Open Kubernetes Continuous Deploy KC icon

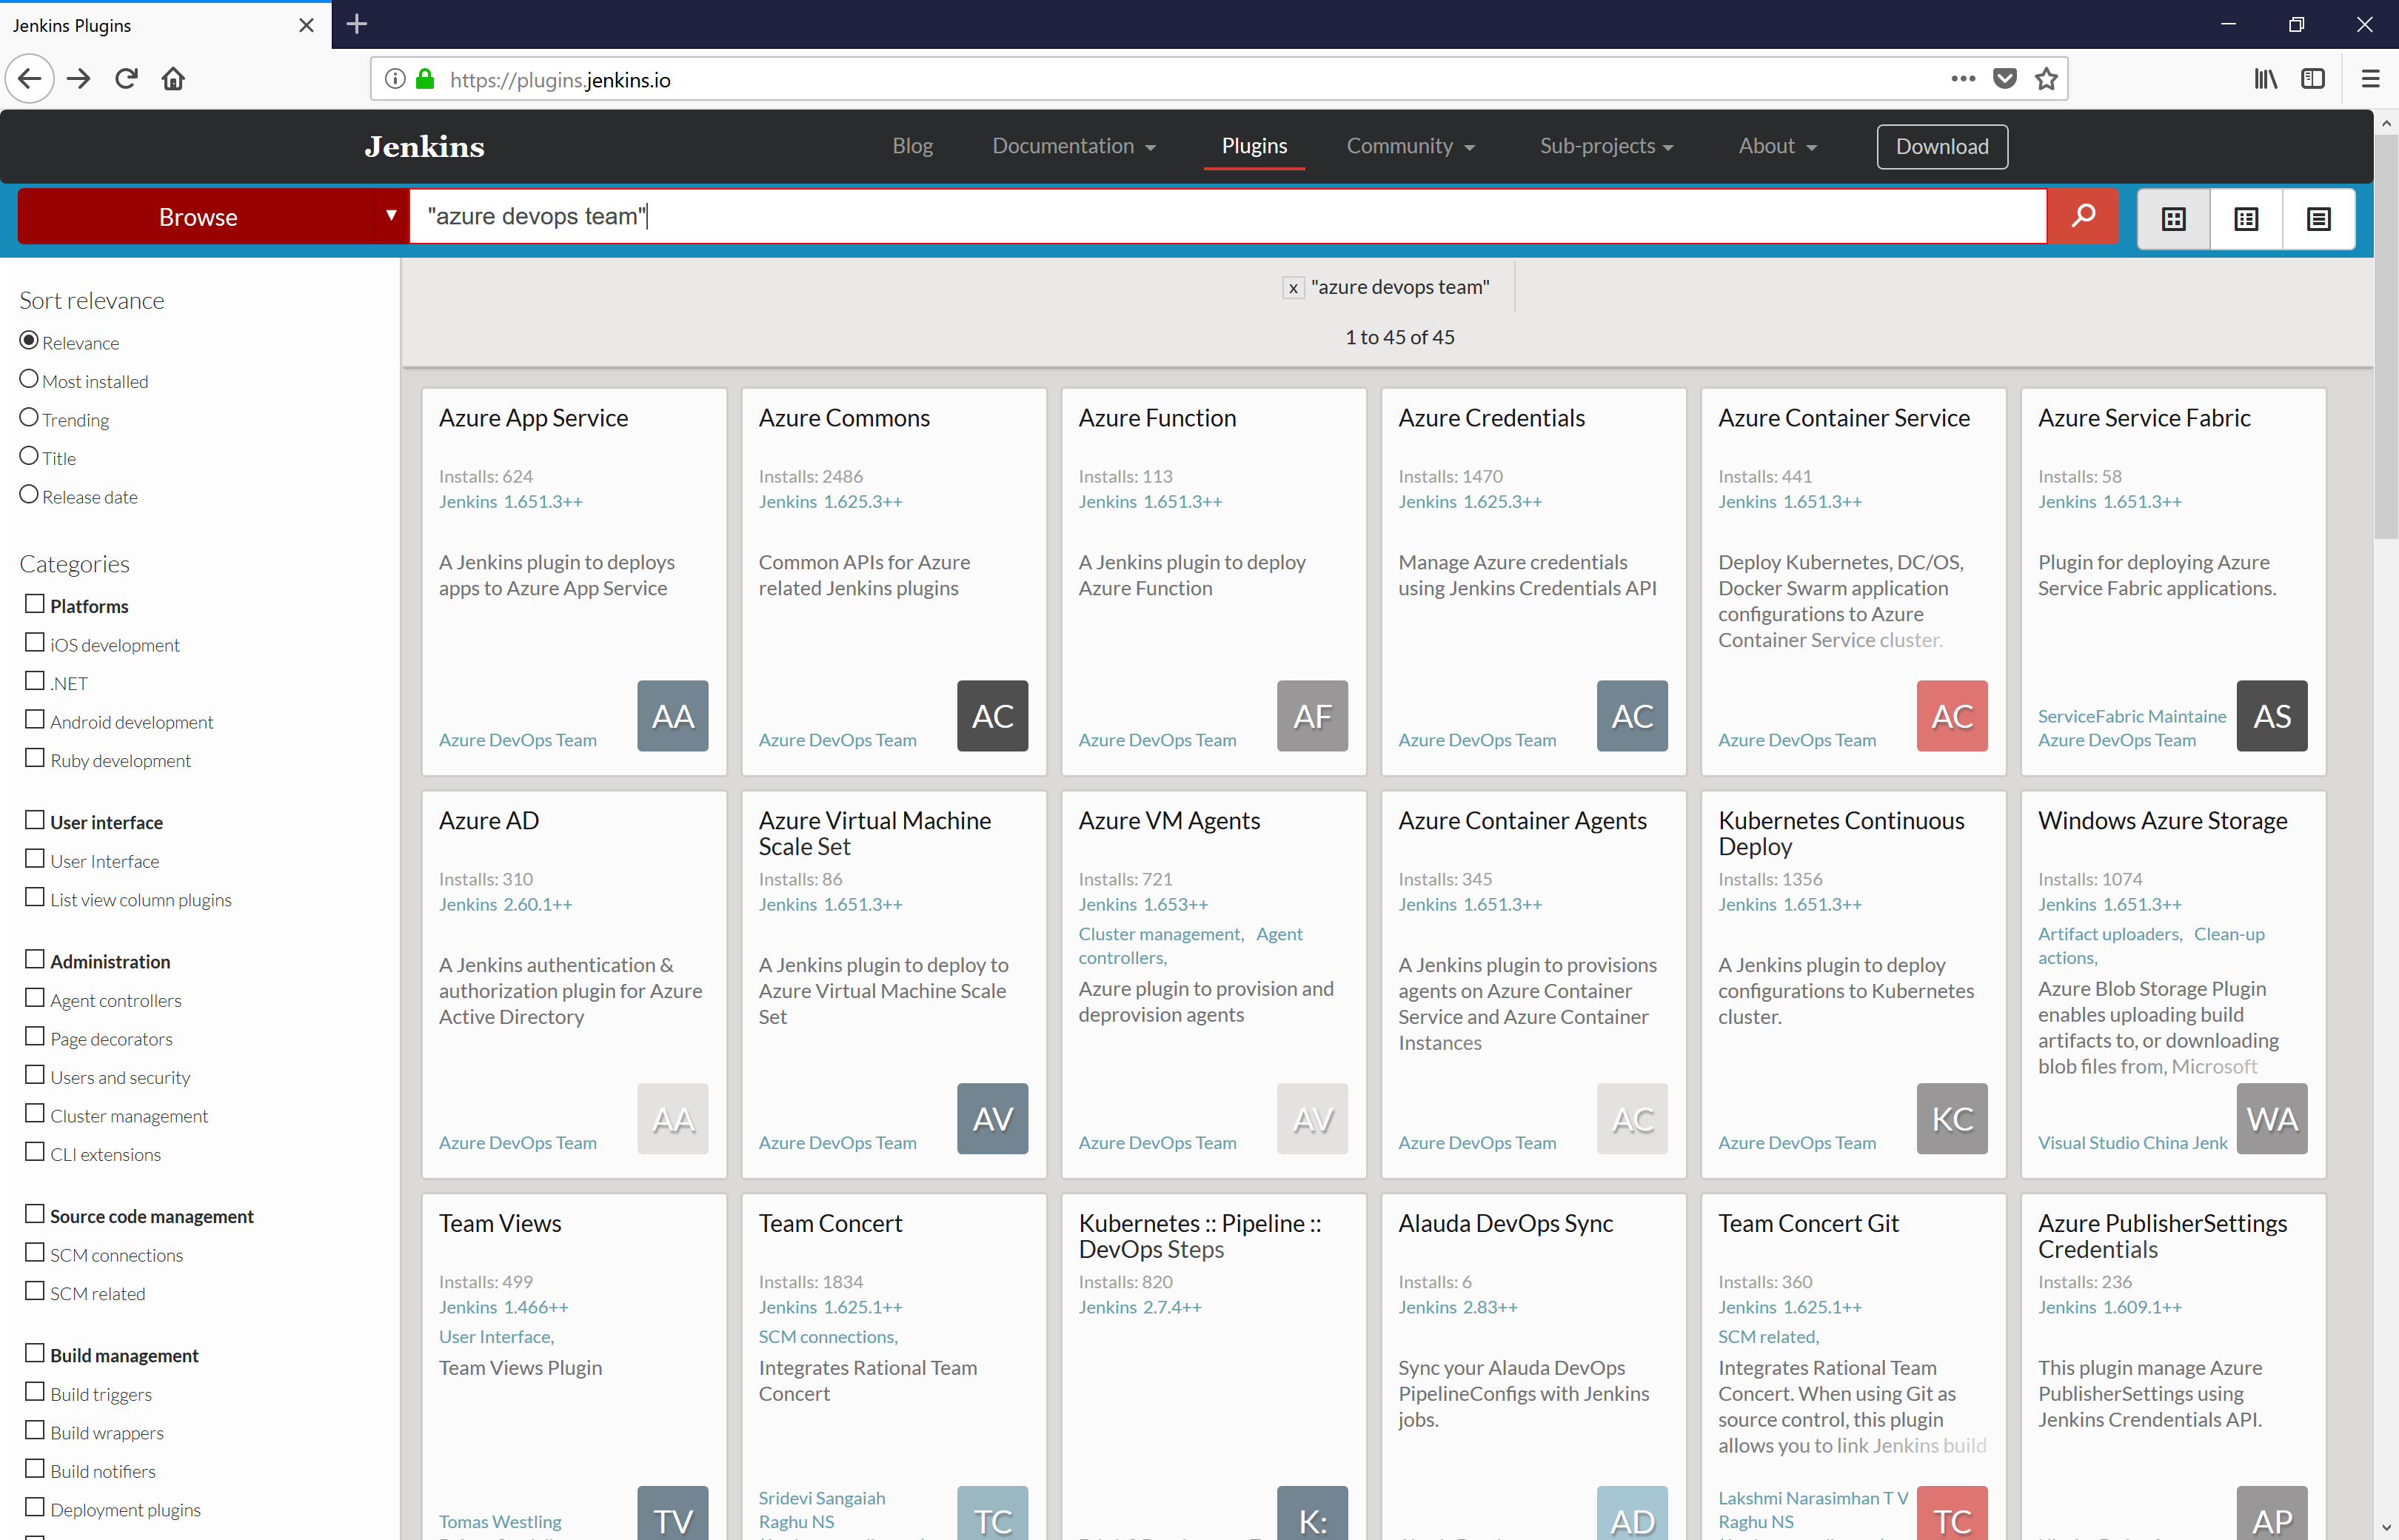click(1952, 1119)
